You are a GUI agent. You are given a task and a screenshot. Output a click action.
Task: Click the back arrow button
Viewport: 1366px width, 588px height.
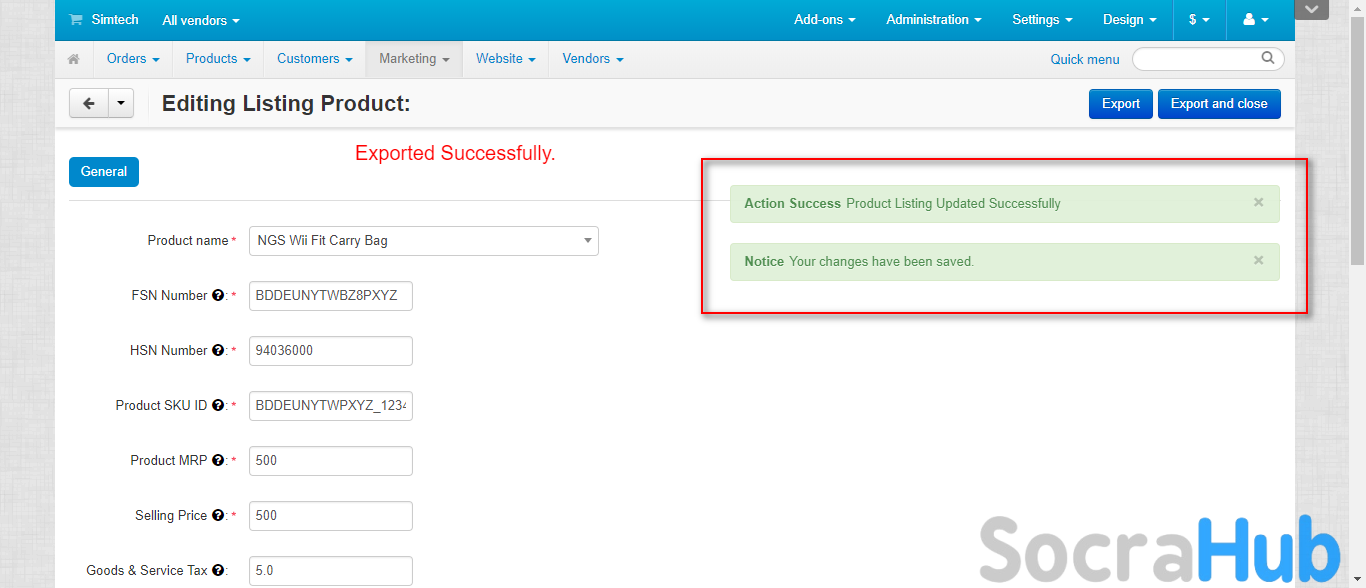[89, 103]
